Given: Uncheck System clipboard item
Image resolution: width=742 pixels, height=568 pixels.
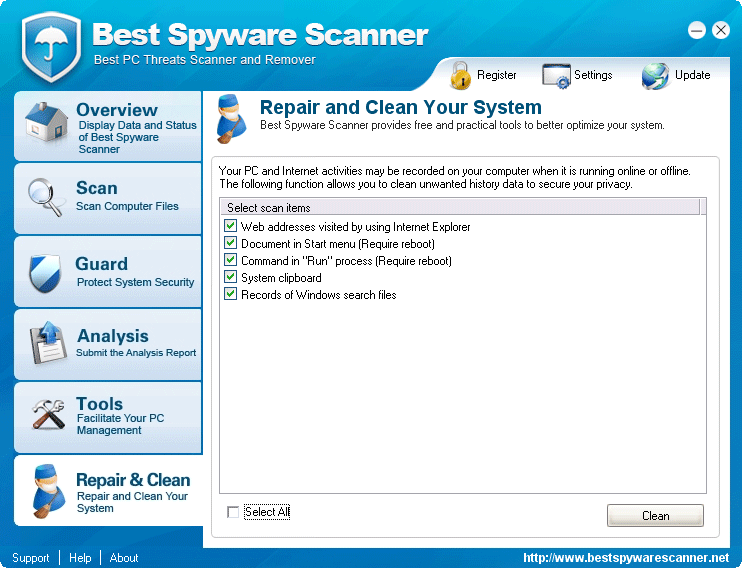Looking at the screenshot, I should tap(230, 277).
